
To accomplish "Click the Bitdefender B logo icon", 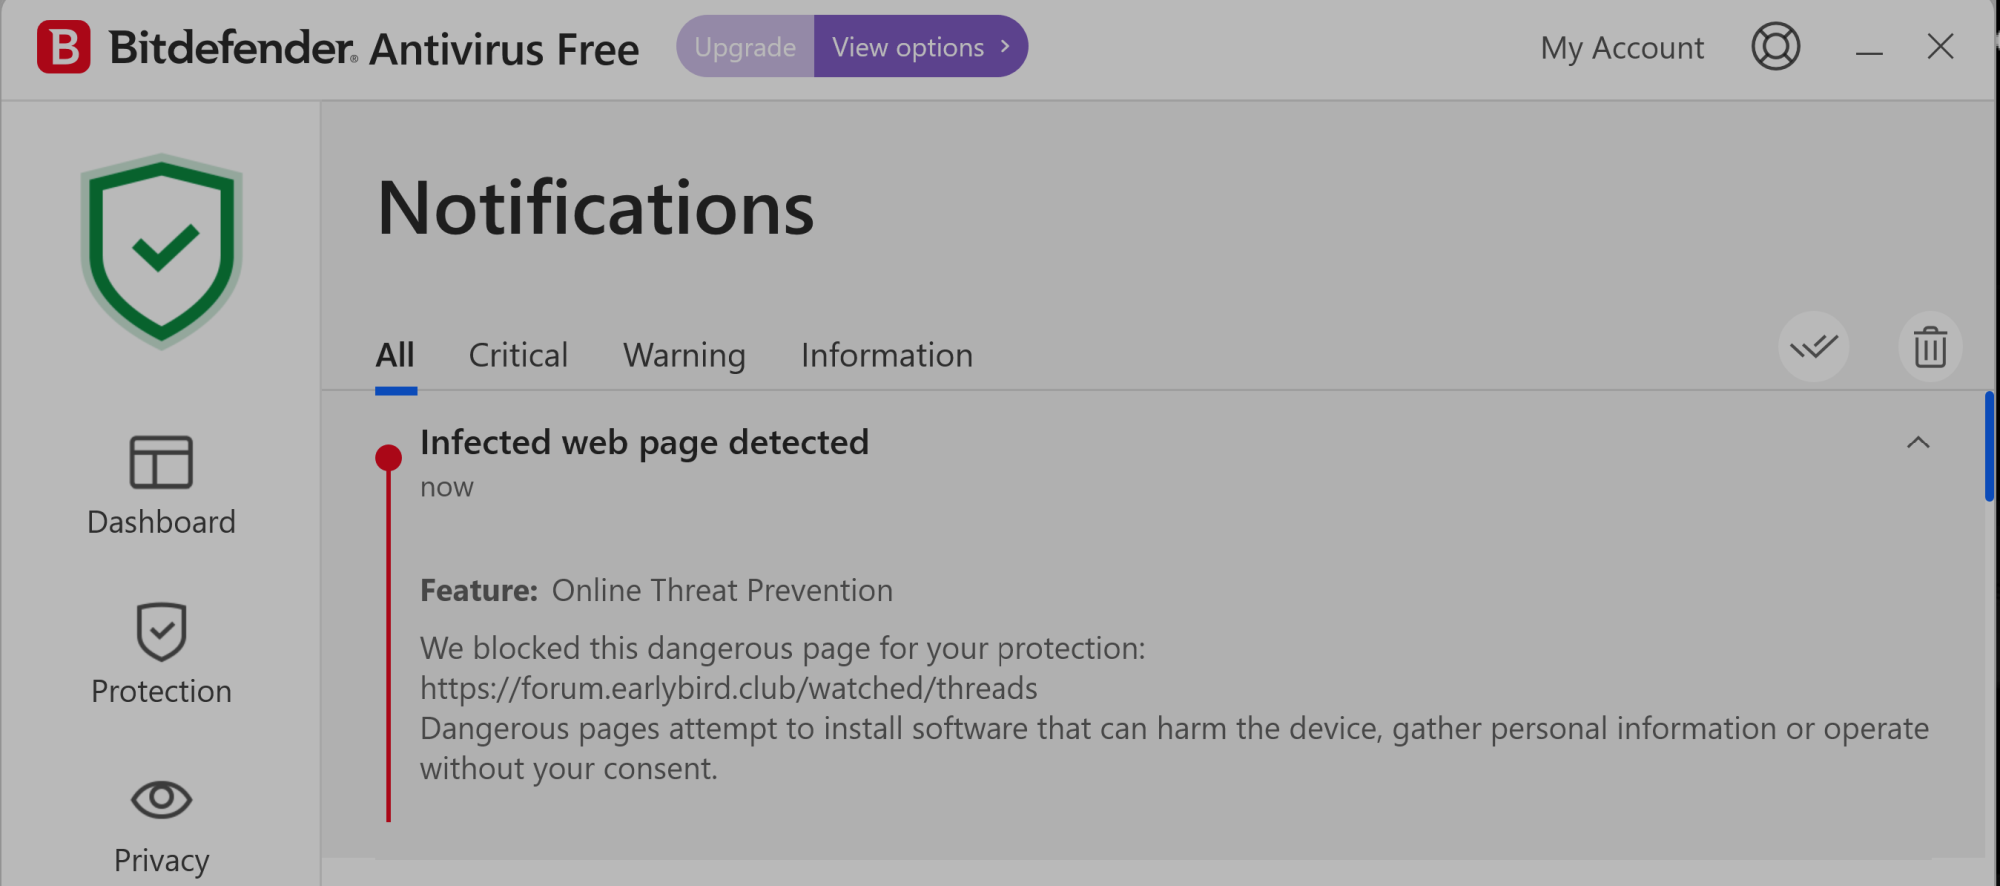I will (64, 47).
